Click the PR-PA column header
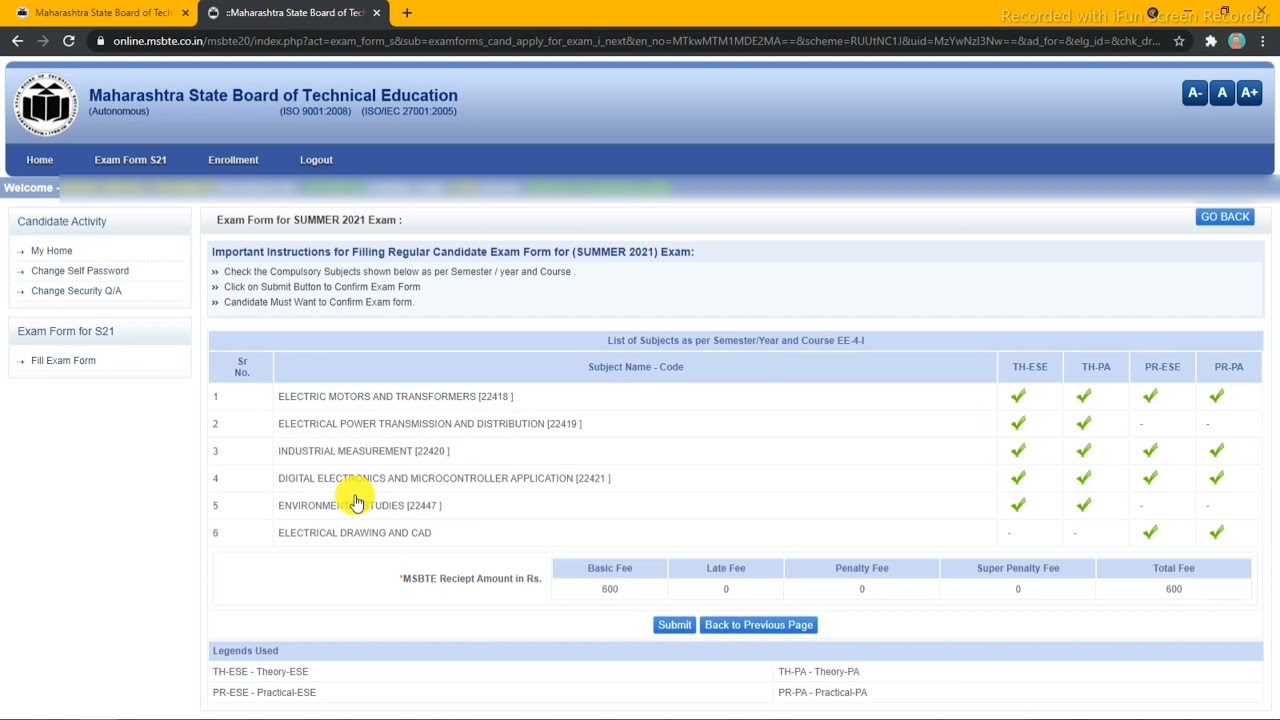This screenshot has height=720, width=1280. [1229, 367]
